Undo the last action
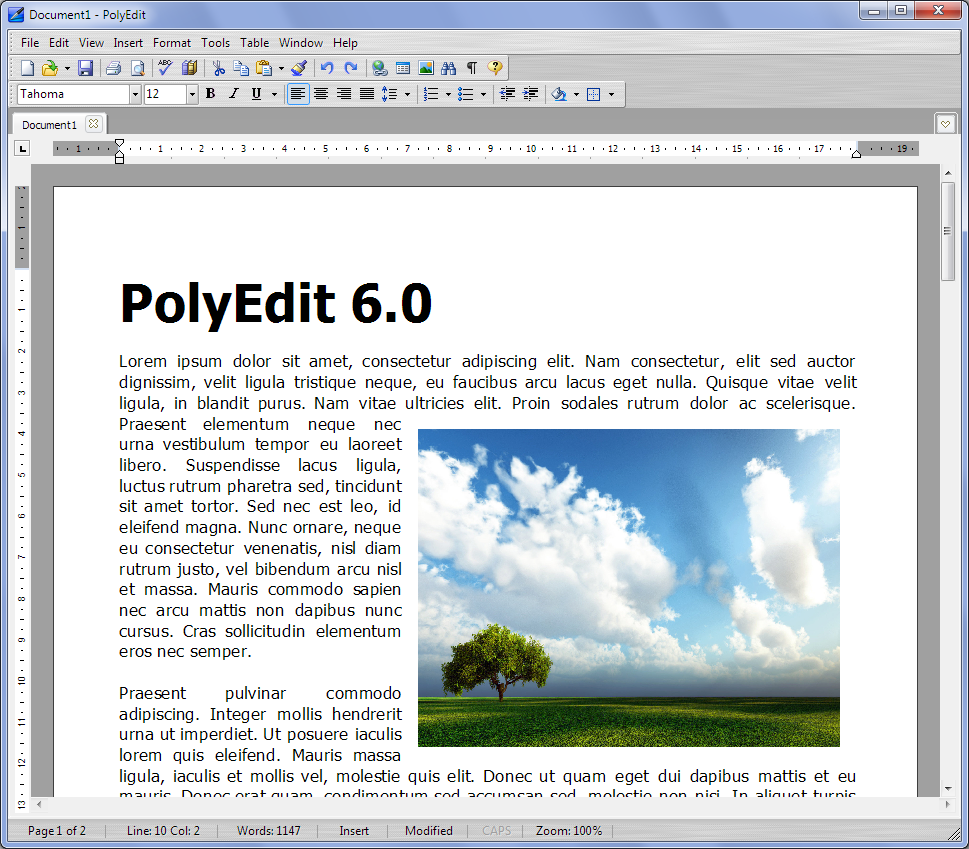 coord(328,68)
